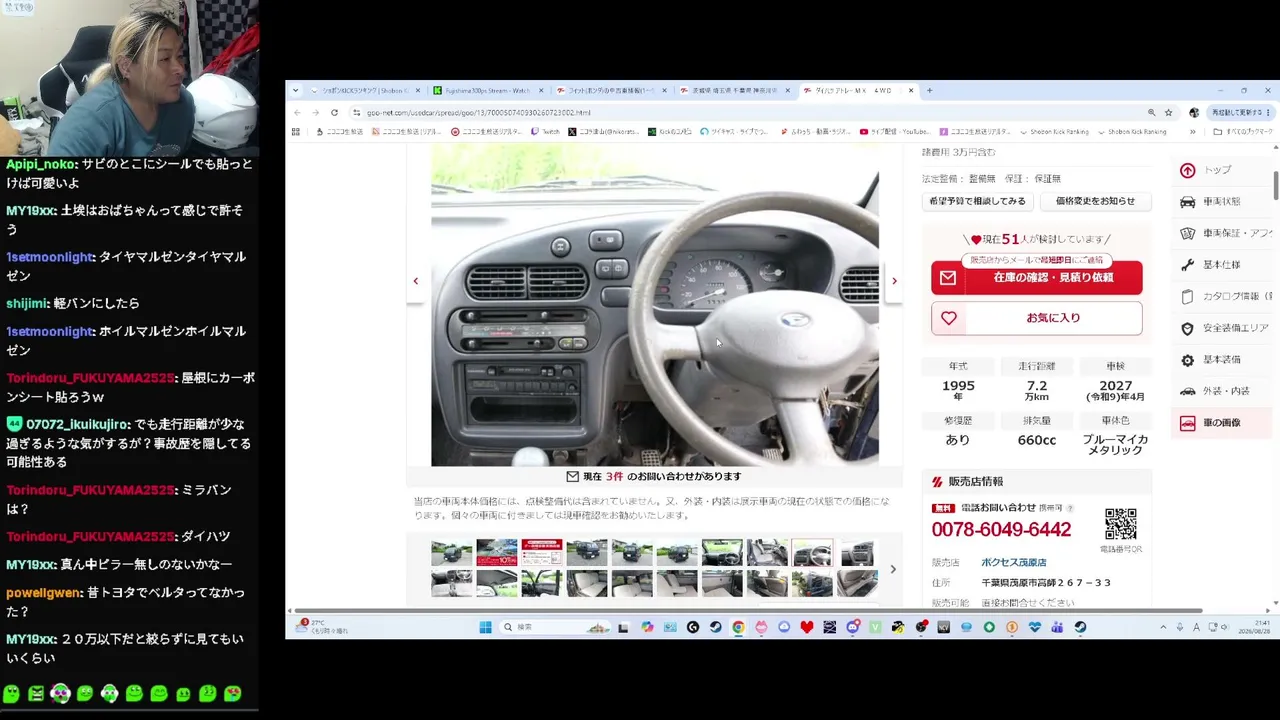Open the ボクセス茂原店 dealer link
1280x720 pixels.
tap(1013, 563)
